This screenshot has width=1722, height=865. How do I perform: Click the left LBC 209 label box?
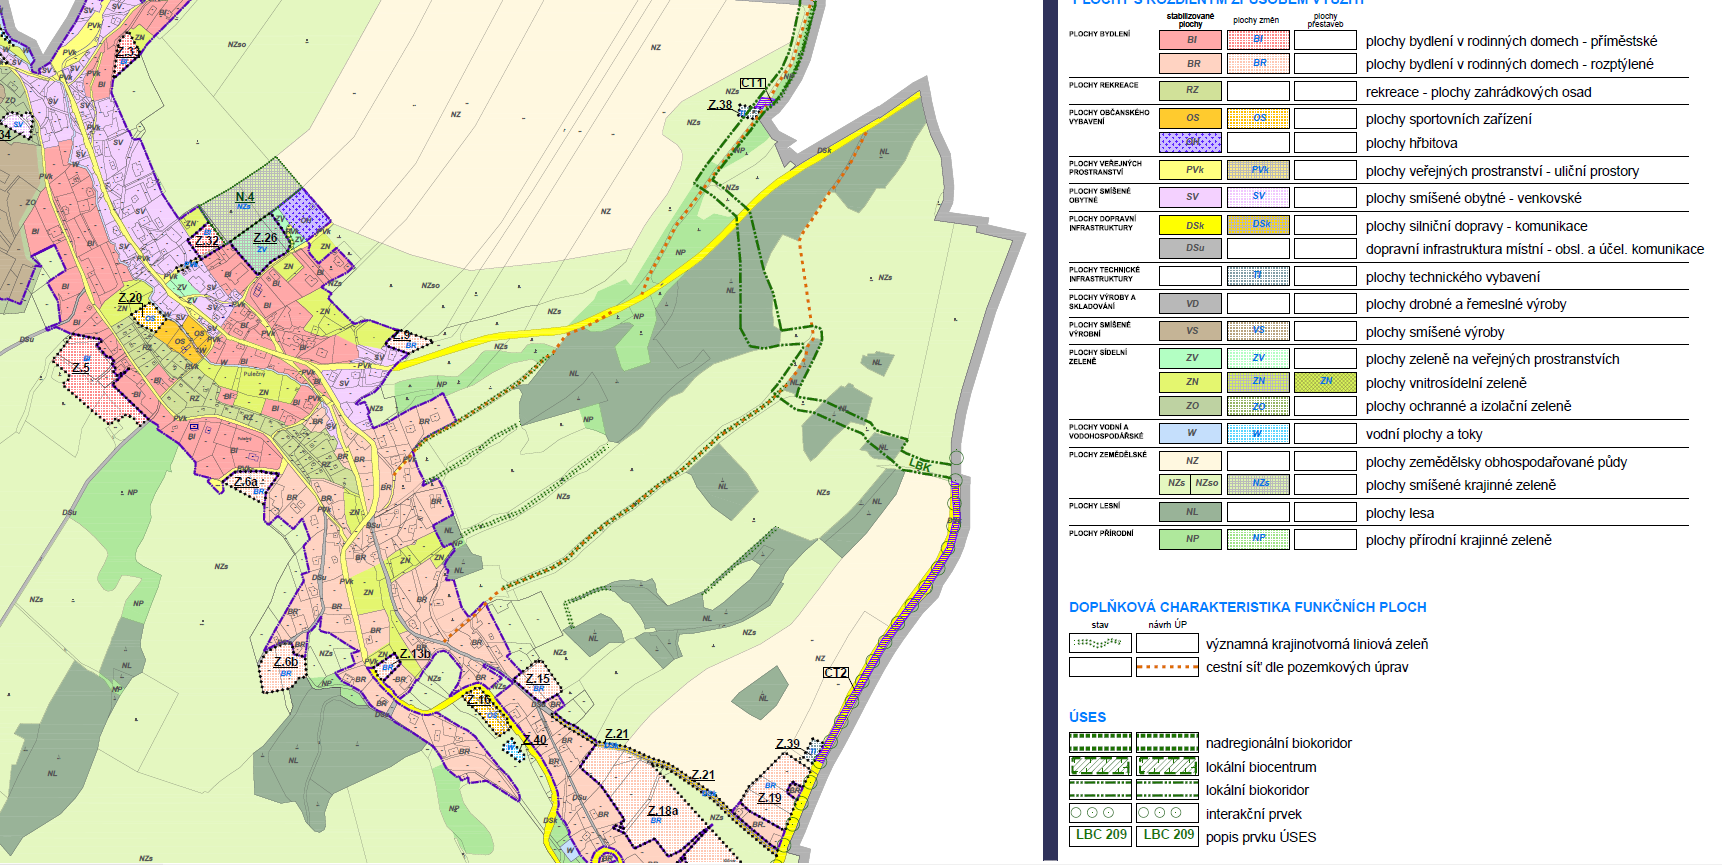[x=1100, y=835]
